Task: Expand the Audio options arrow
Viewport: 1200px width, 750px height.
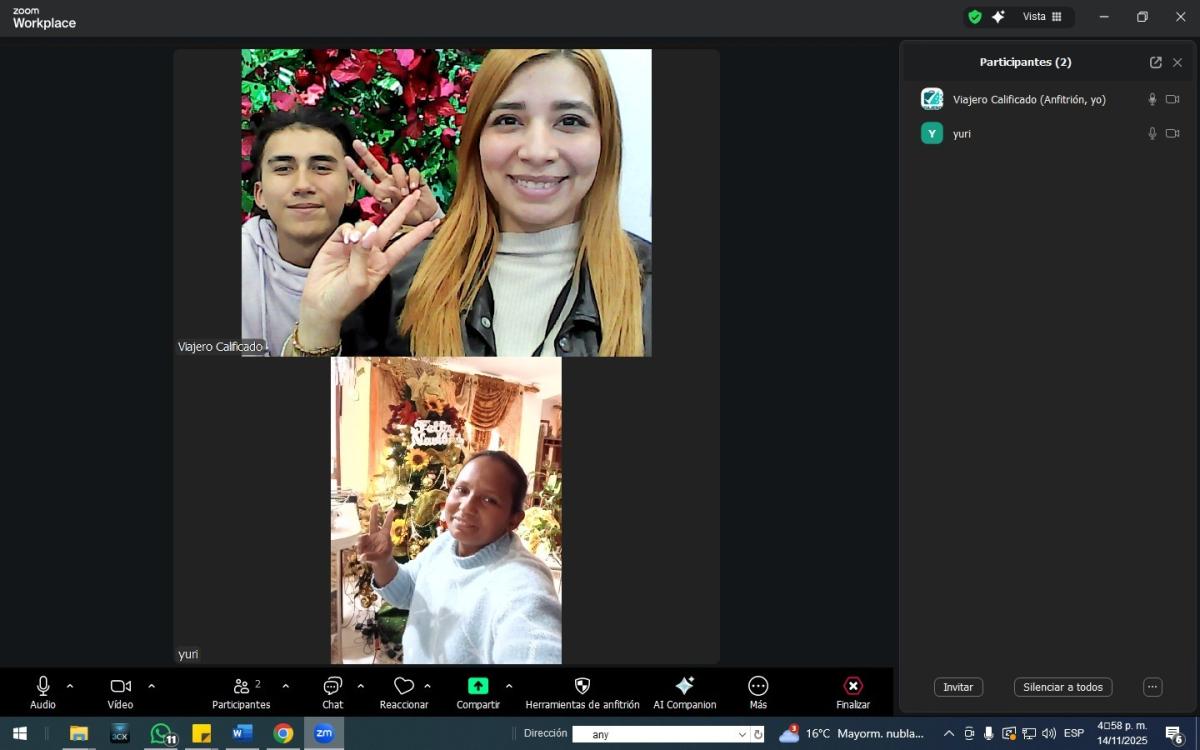Action: click(x=70, y=686)
